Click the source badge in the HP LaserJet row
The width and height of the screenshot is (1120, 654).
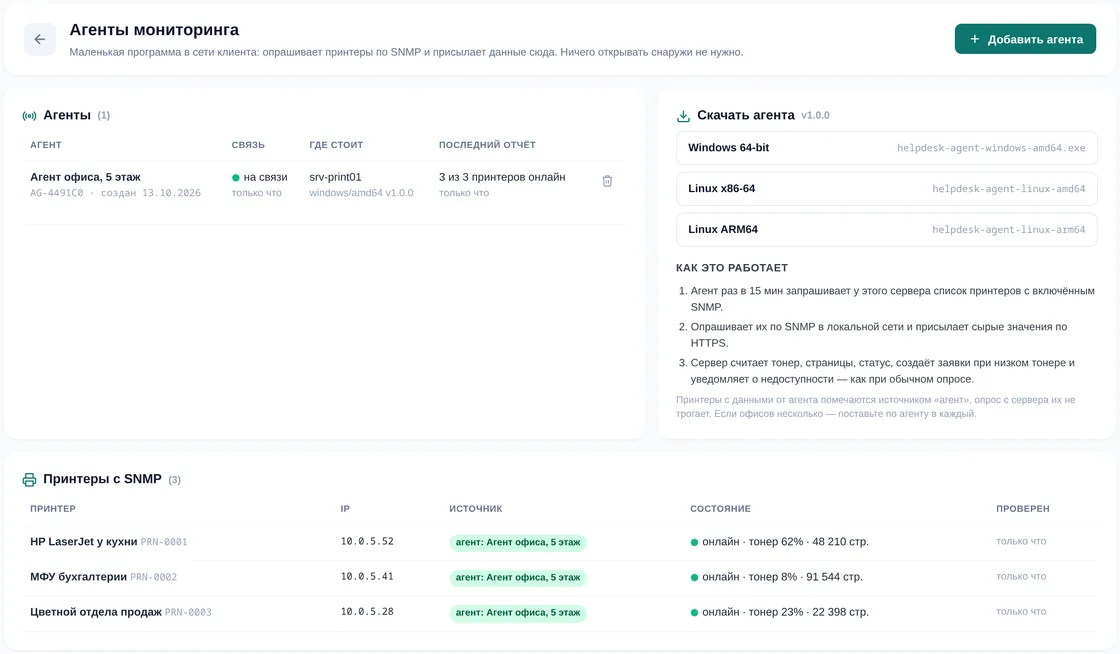tap(518, 543)
